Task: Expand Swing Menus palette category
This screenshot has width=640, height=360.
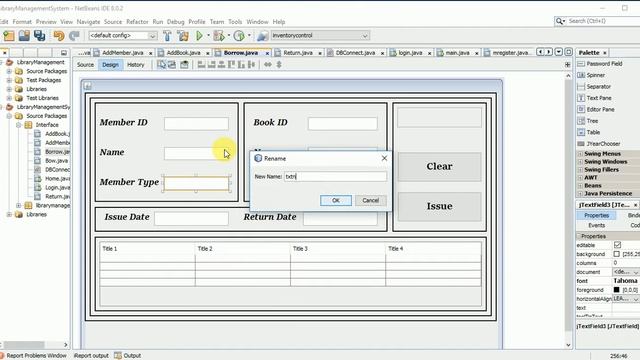Action: click(x=580, y=154)
